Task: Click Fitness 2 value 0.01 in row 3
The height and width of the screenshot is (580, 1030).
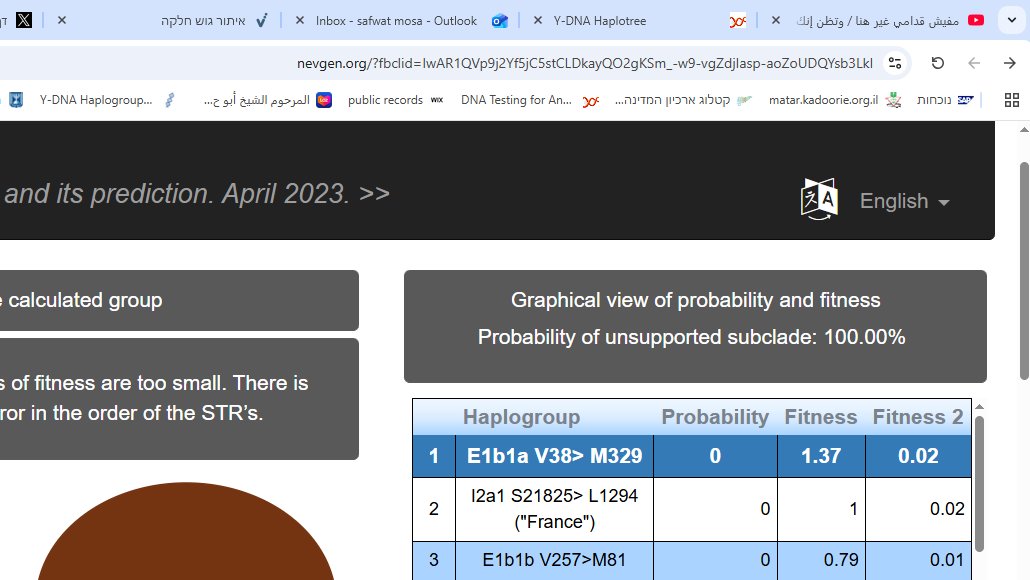Action: (x=947, y=560)
